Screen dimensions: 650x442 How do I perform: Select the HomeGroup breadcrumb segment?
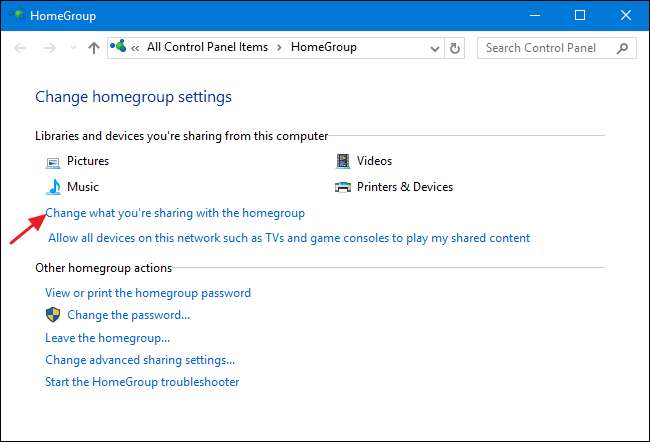tap(323, 47)
